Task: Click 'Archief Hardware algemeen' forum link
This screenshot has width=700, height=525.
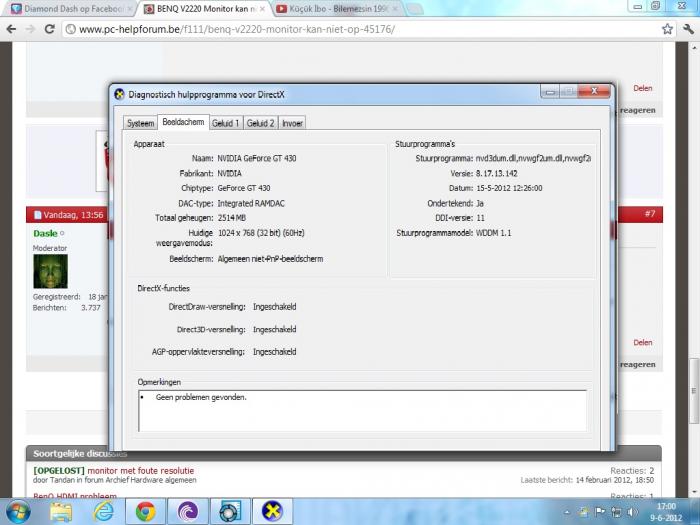Action: pyautogui.click(x=151, y=480)
